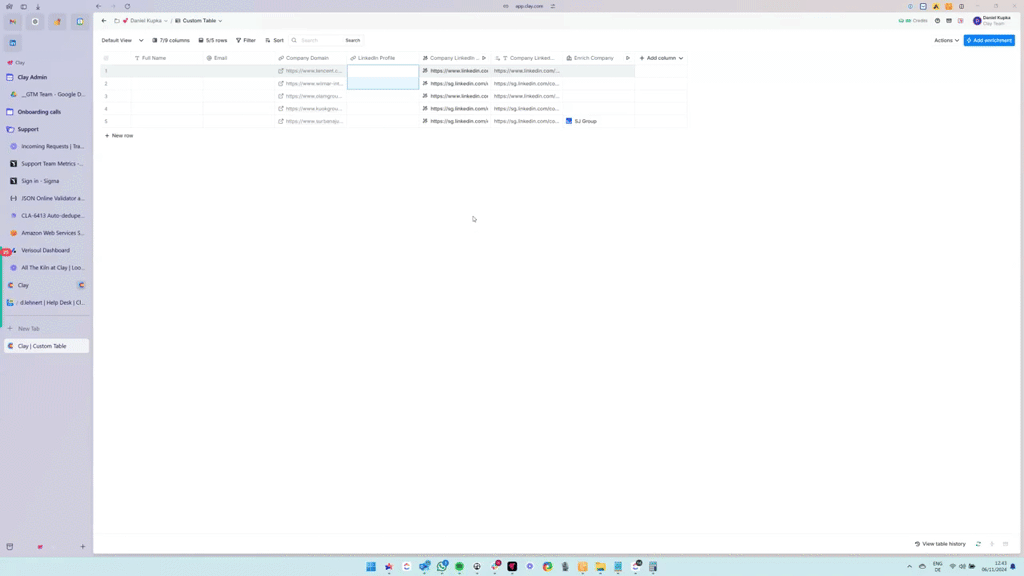1024x576 pixels.
Task: Open the 7/9 columns visibility menu
Action: 171,41
